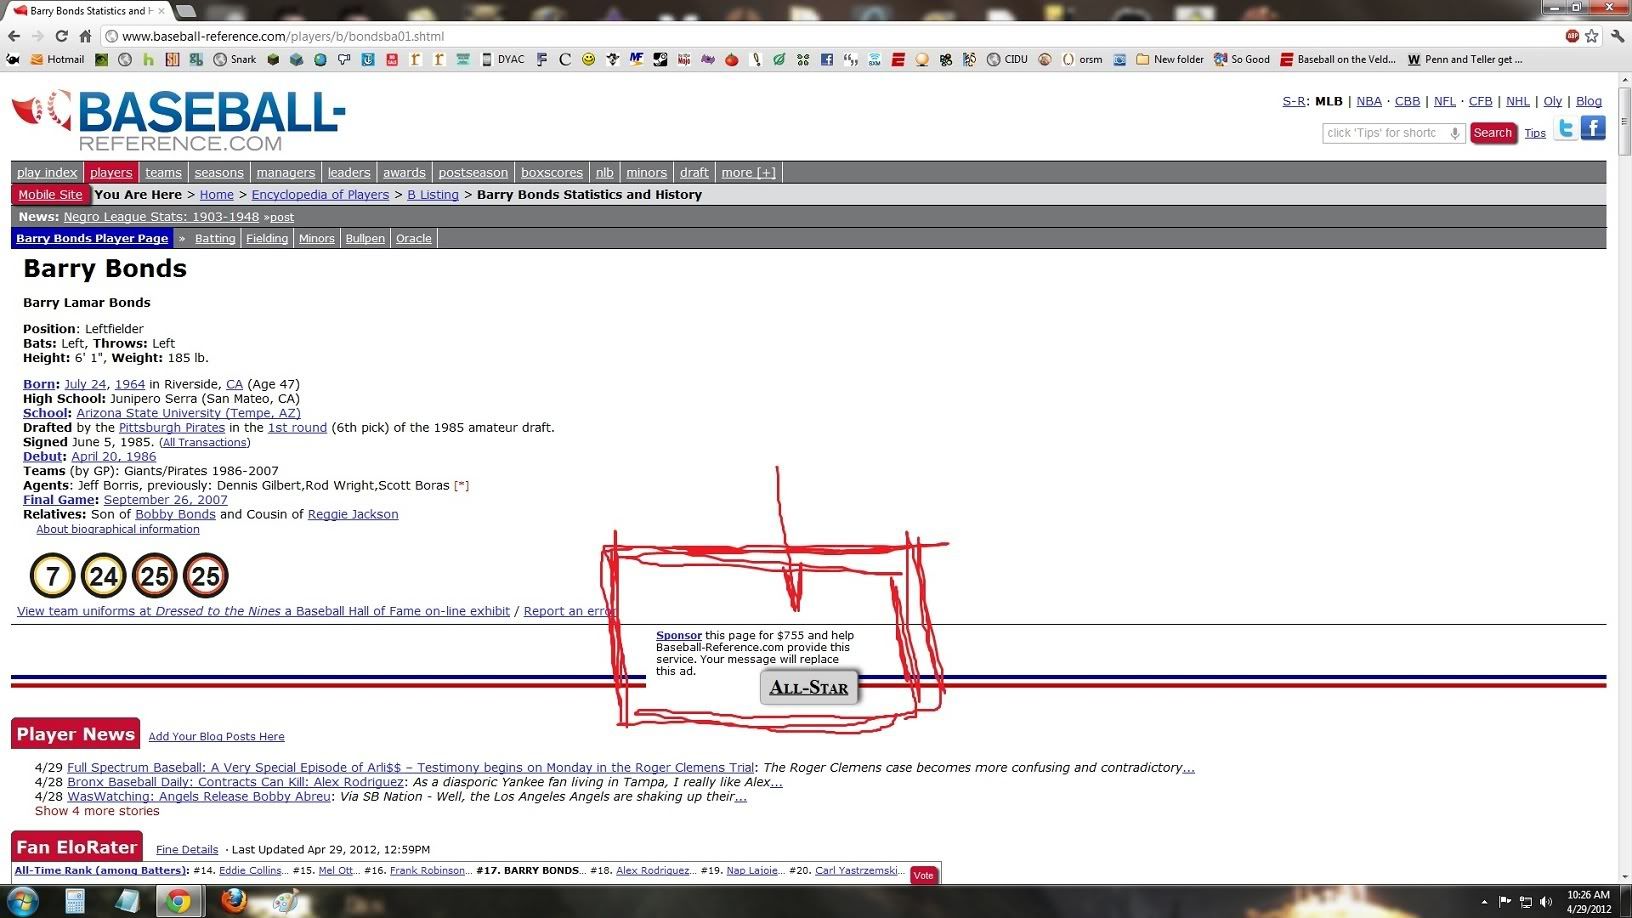The height and width of the screenshot is (918, 1632).
Task: Open the Penn and Teller Wikipedia bookmark
Action: pos(1465,60)
